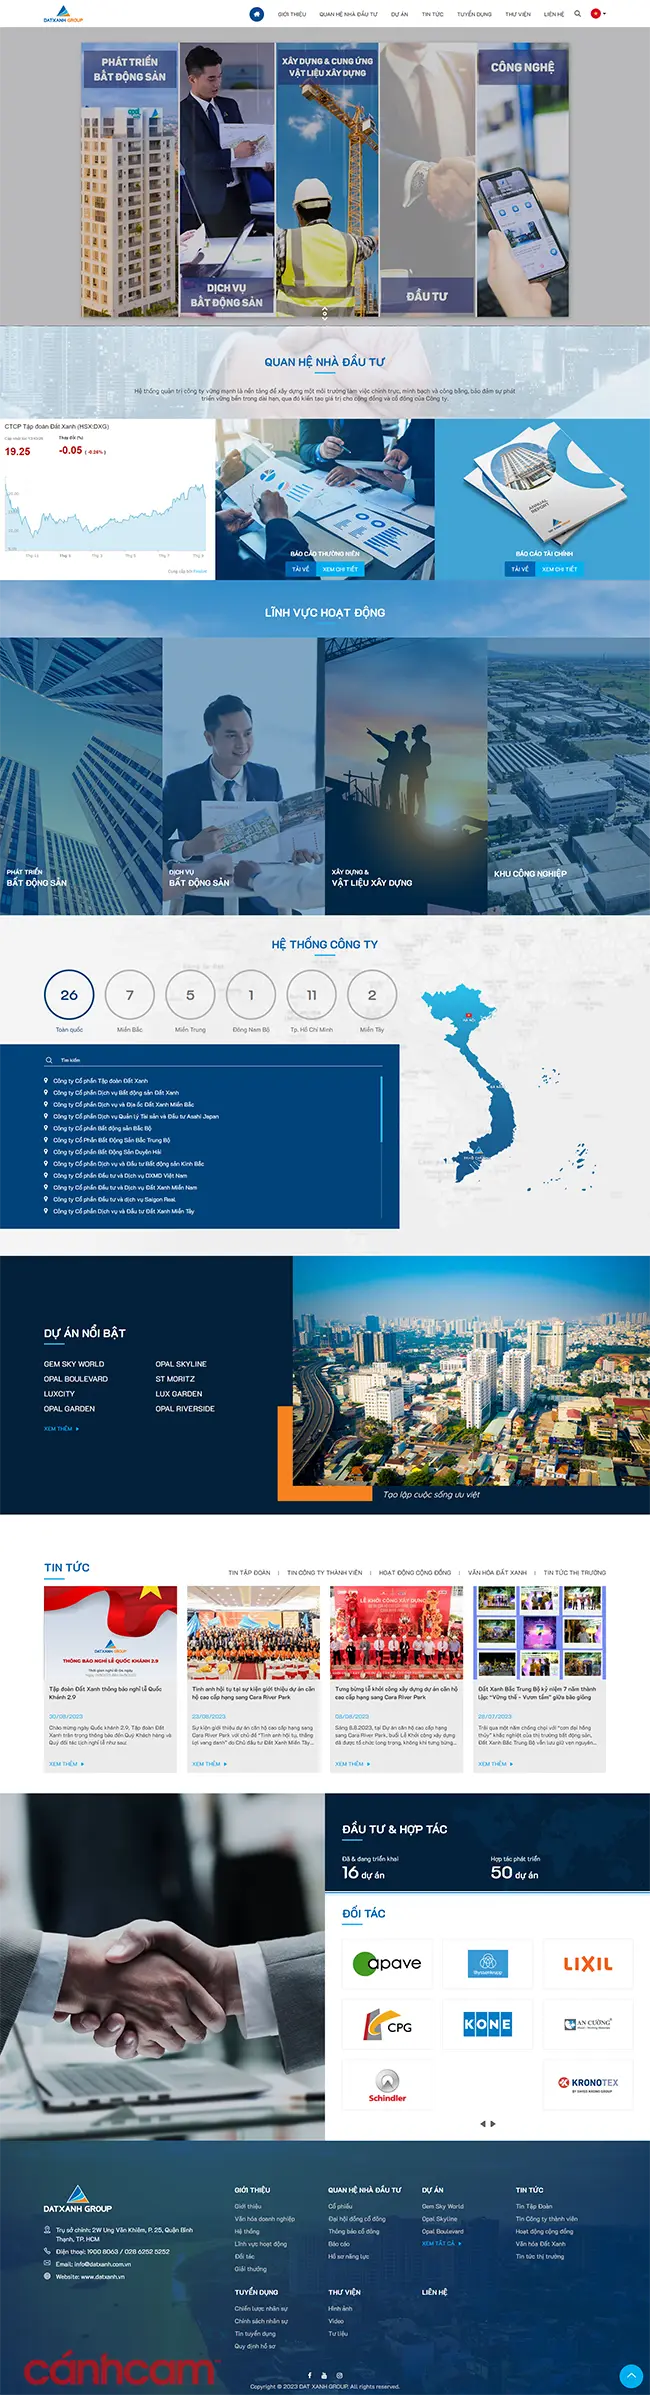Click TẢI VỀ under Báo cáo thường niên
The image size is (650, 2395).
pyautogui.click(x=300, y=569)
